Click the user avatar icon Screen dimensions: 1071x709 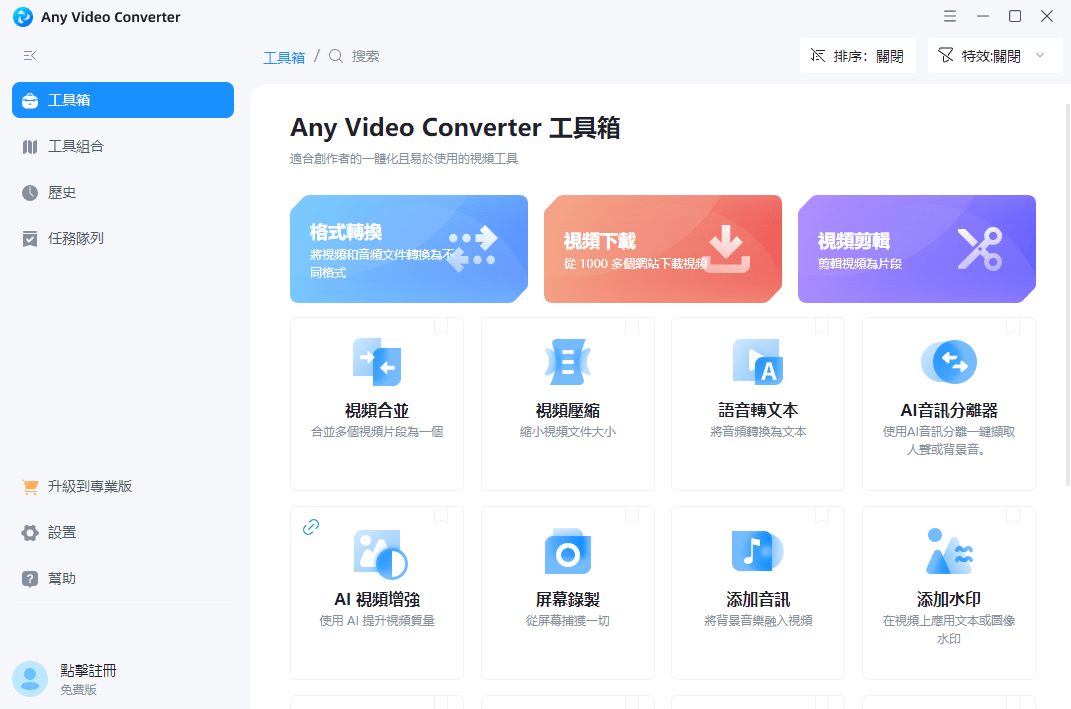(30, 679)
